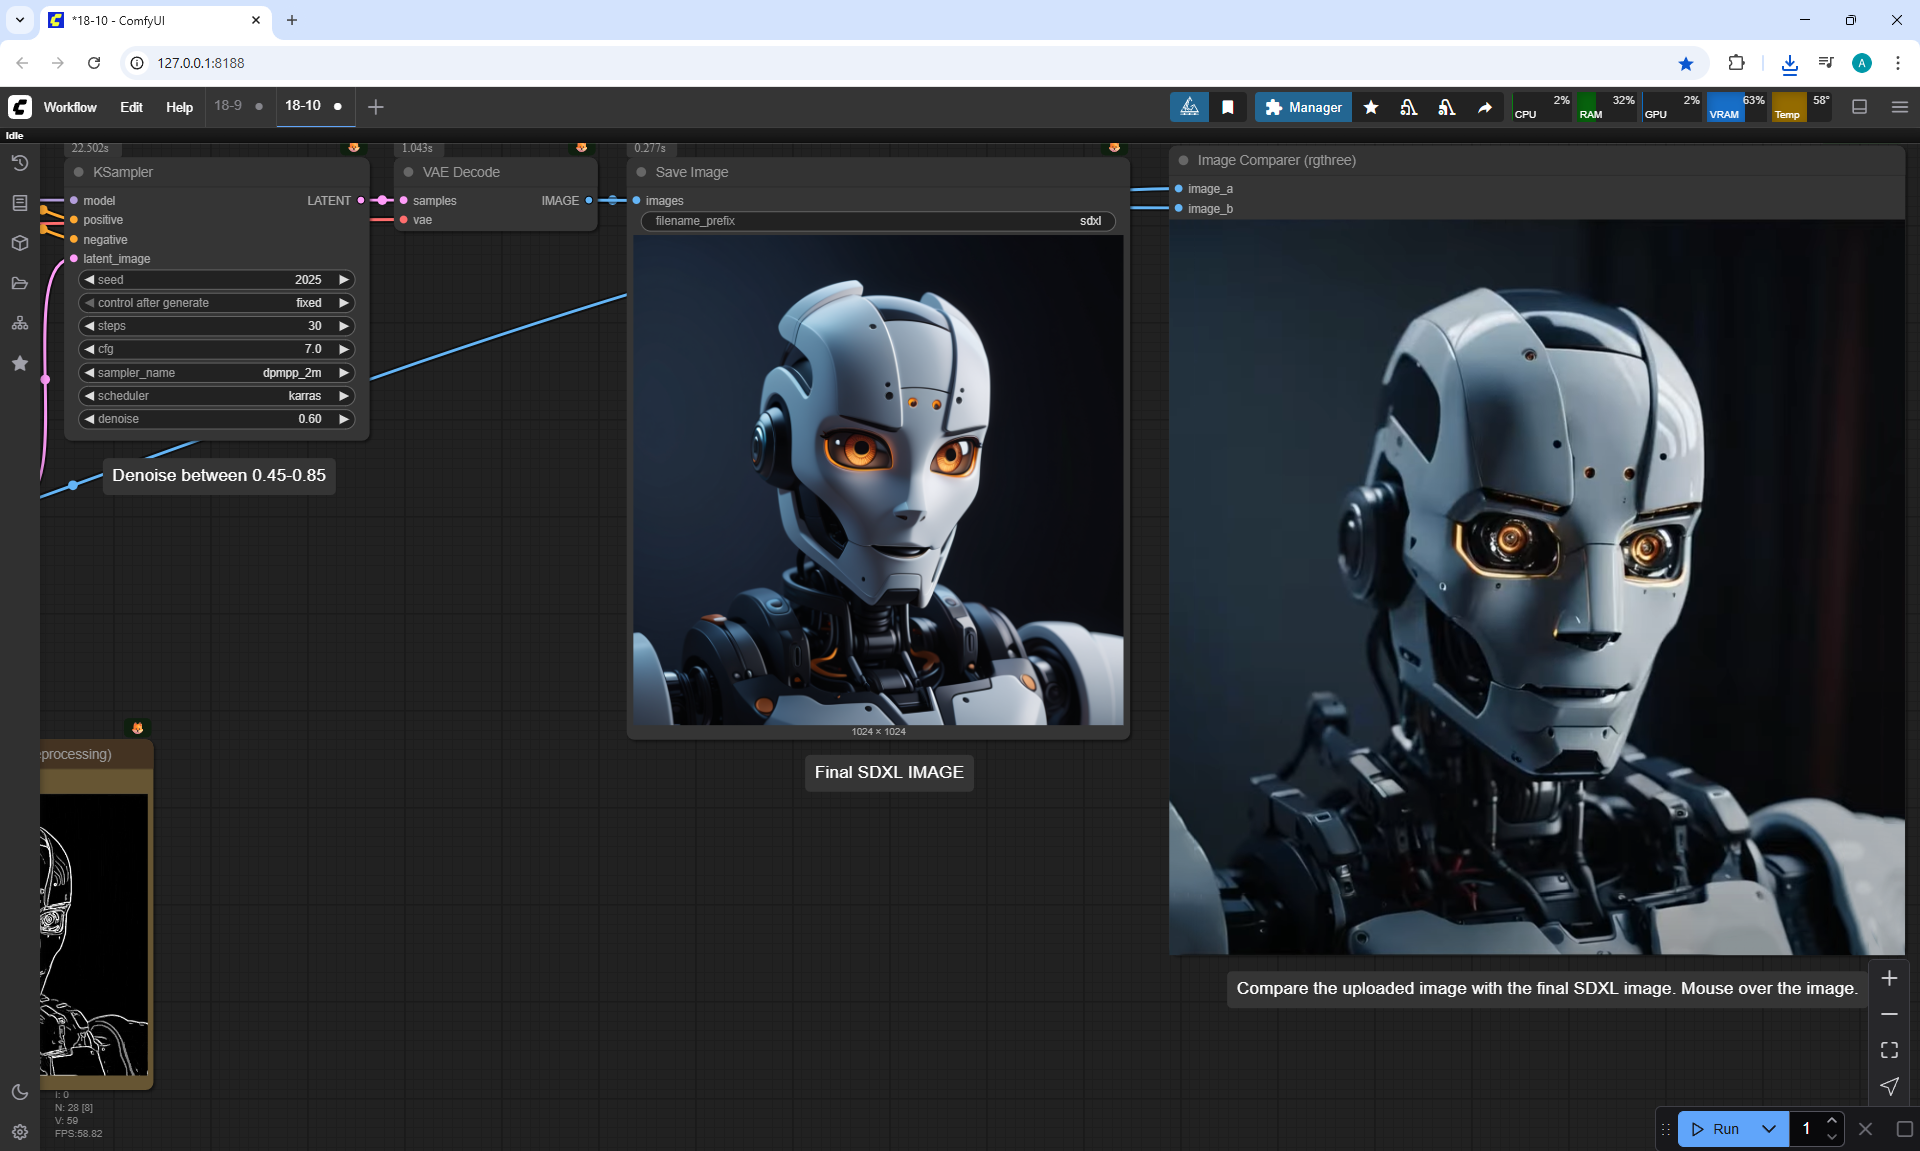Open the workflows folder sidebar icon

19,283
